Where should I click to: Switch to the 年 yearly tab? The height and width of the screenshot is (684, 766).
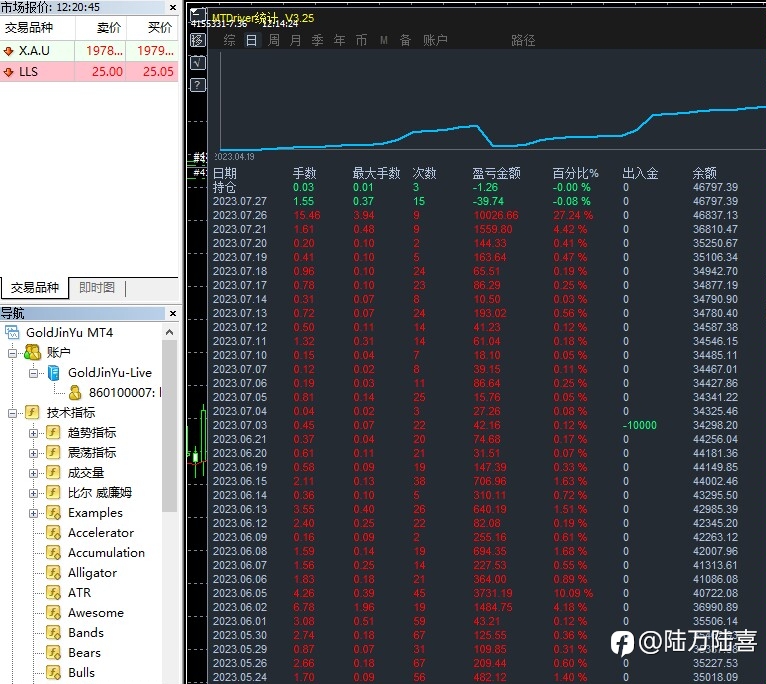(340, 40)
